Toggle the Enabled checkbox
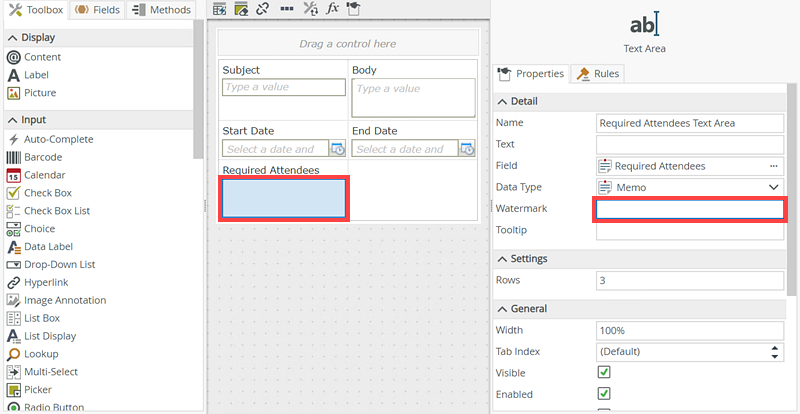Viewport: 800px width, 414px height. [604, 394]
